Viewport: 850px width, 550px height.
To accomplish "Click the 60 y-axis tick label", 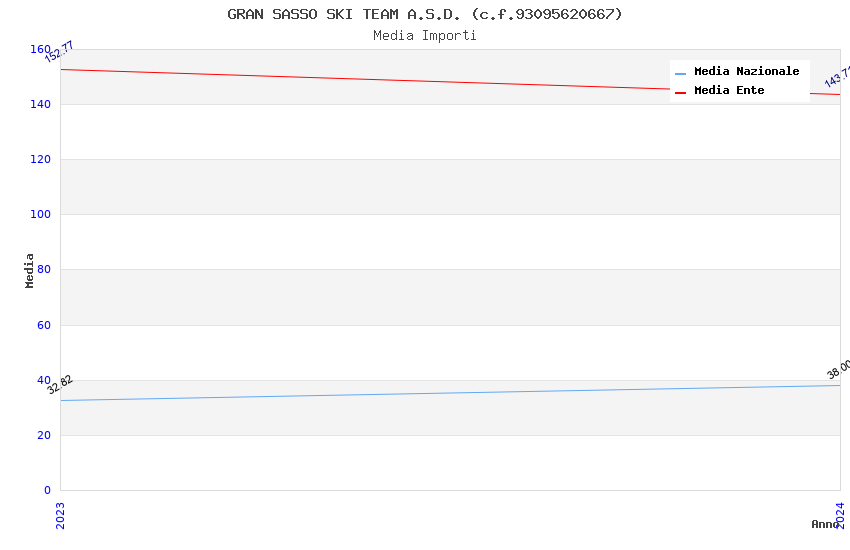I will (44, 325).
